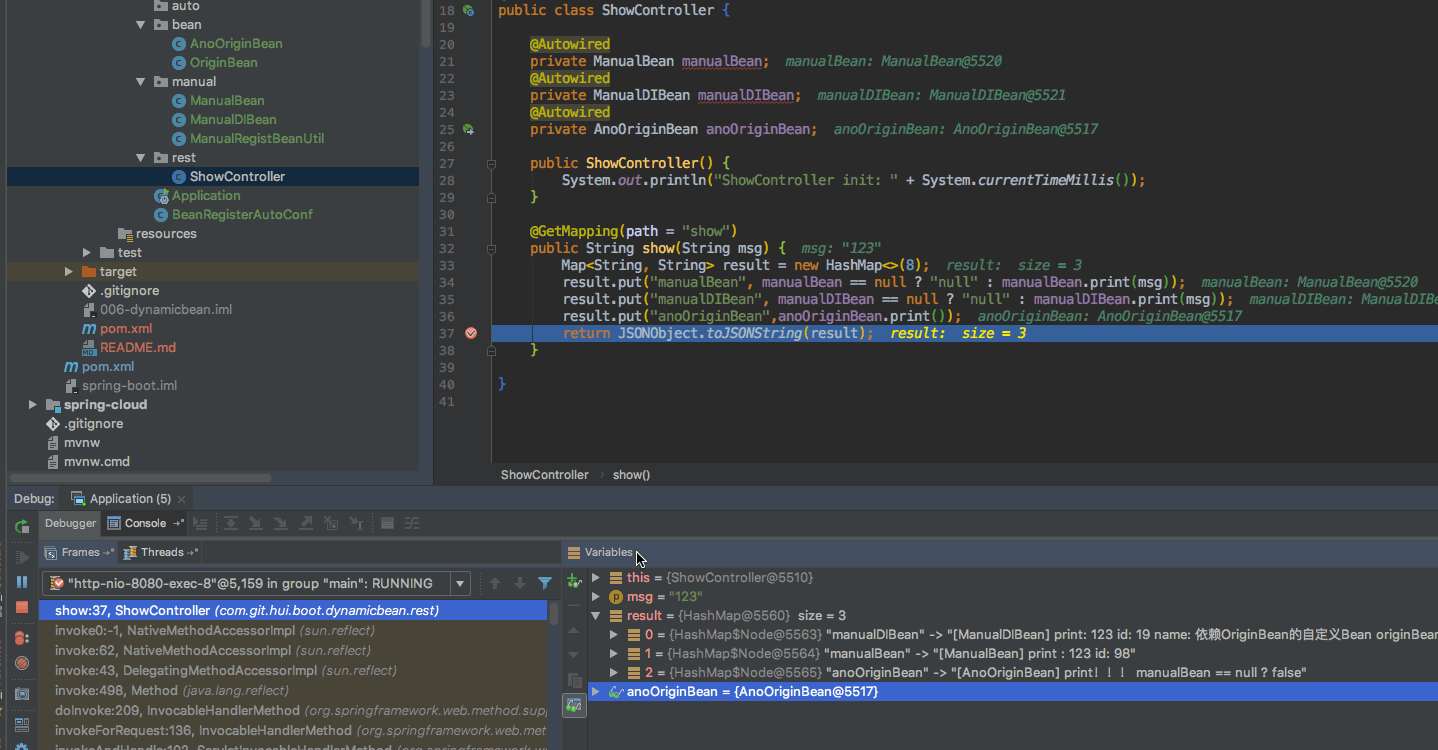Toggle the frames filter funnel

[x=543, y=582]
